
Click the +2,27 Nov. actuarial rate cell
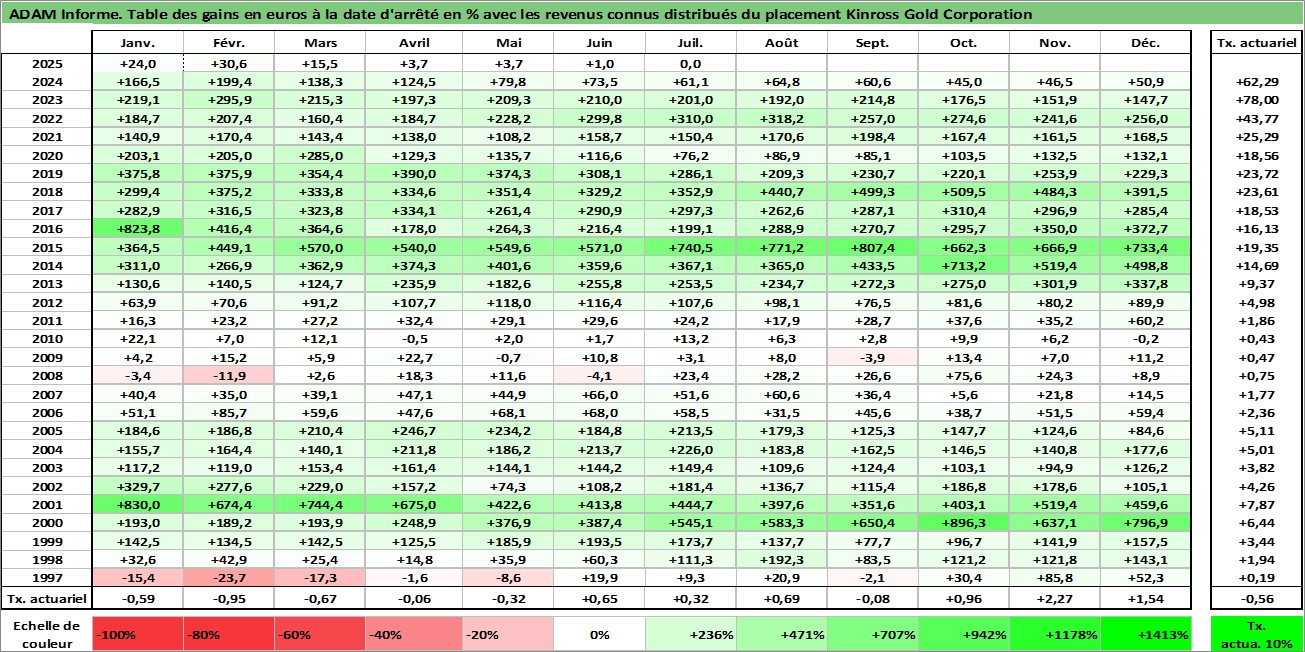pos(1055,599)
